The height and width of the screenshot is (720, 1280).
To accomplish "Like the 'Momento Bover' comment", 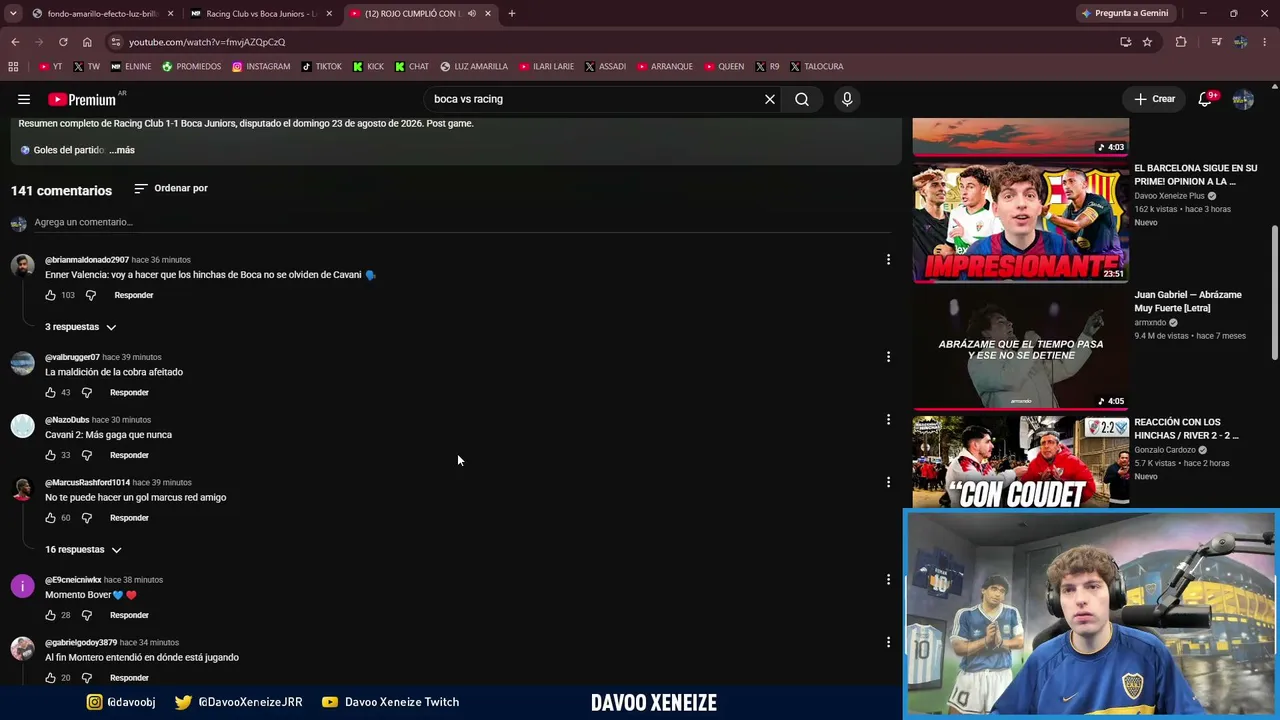I will (x=50, y=615).
